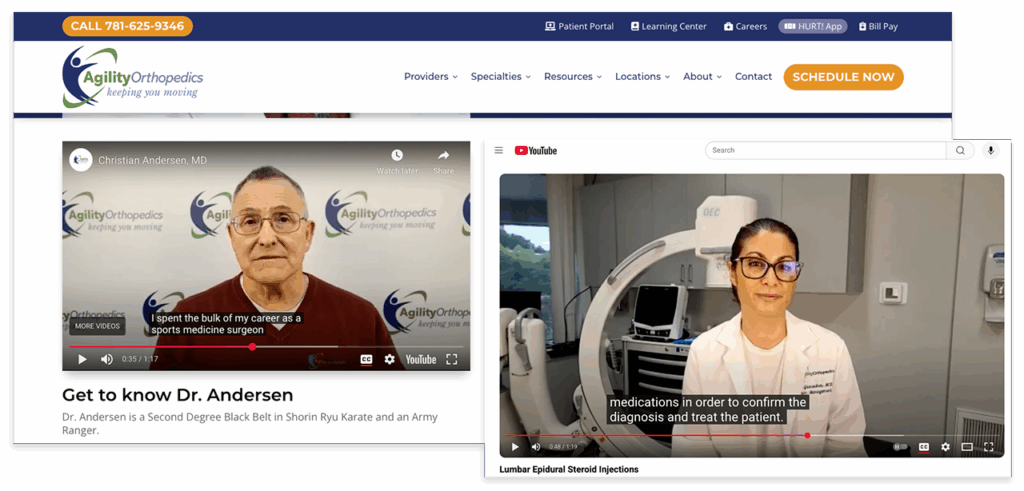Expand the Specialties dropdown menu

500,77
